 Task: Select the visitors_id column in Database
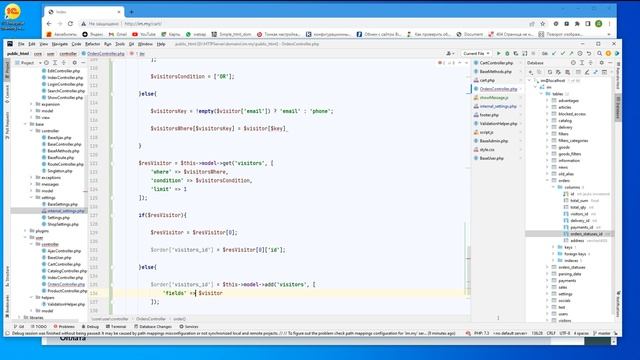pyautogui.click(x=579, y=214)
